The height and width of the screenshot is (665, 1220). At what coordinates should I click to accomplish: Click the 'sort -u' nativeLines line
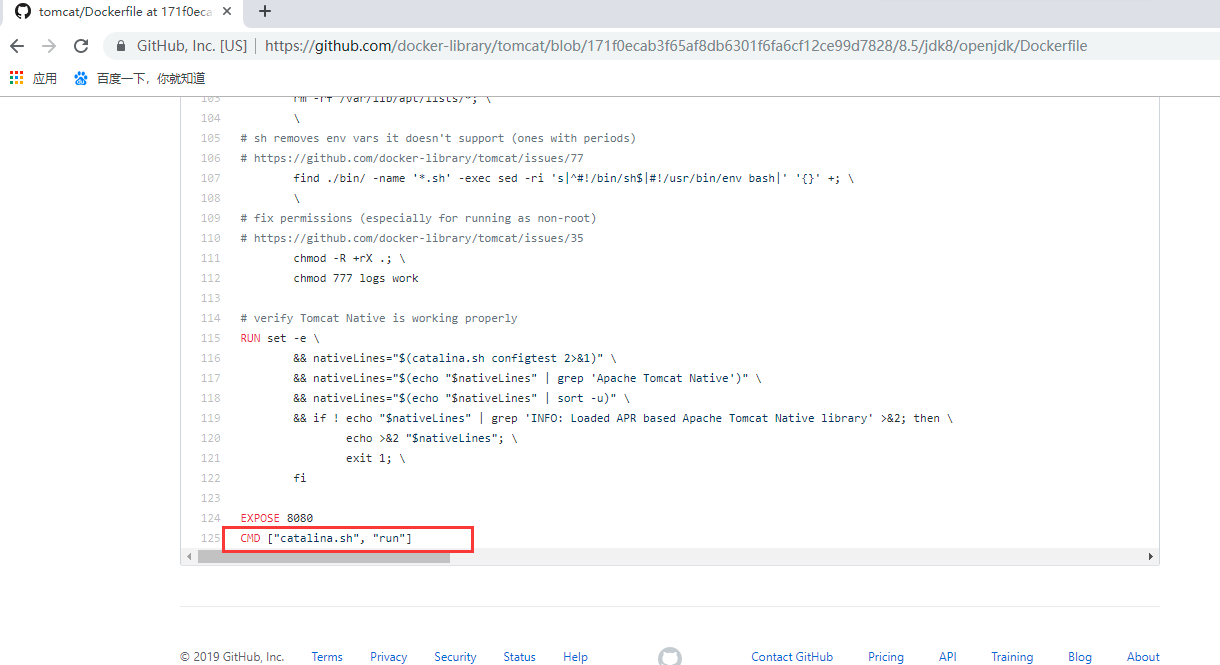click(461, 398)
